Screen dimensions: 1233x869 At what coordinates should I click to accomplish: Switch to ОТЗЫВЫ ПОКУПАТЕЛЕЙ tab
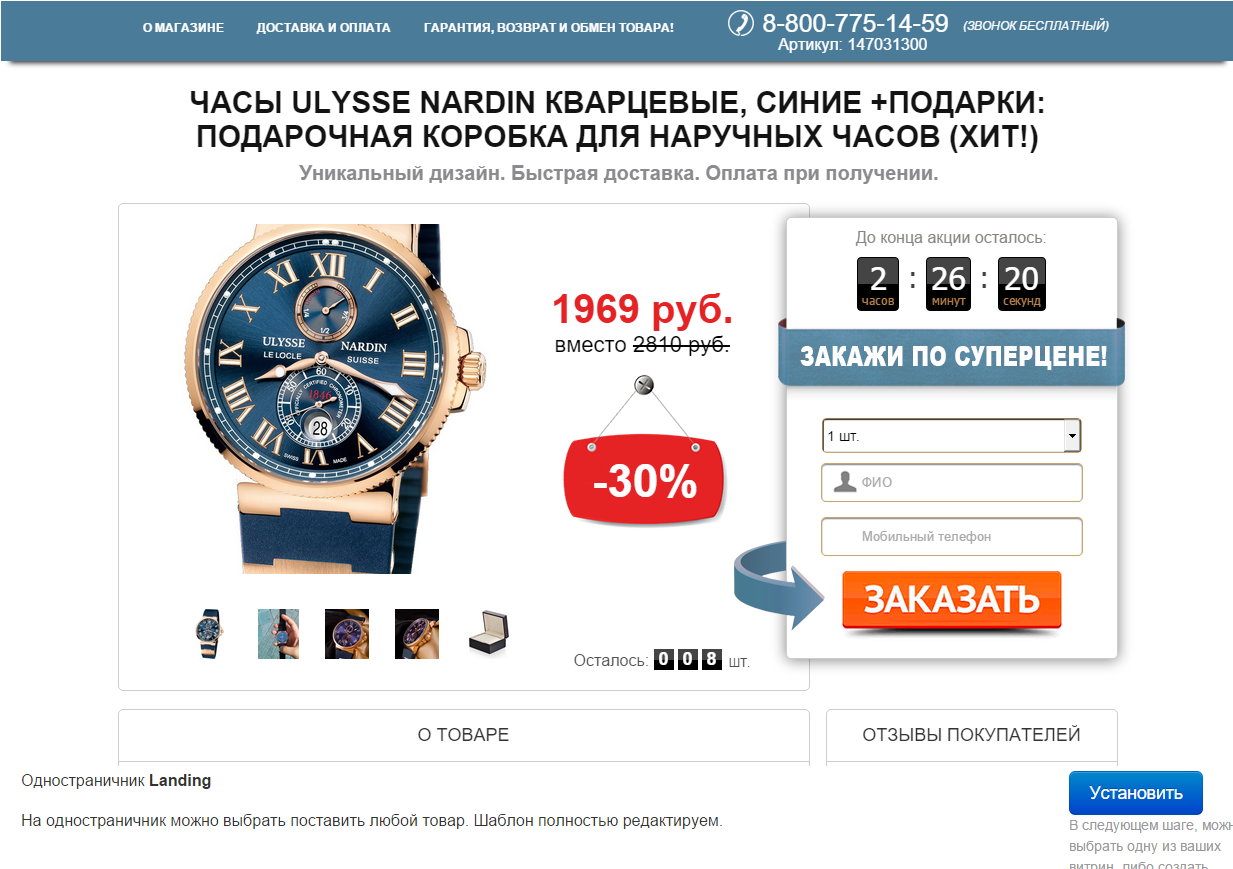point(971,735)
